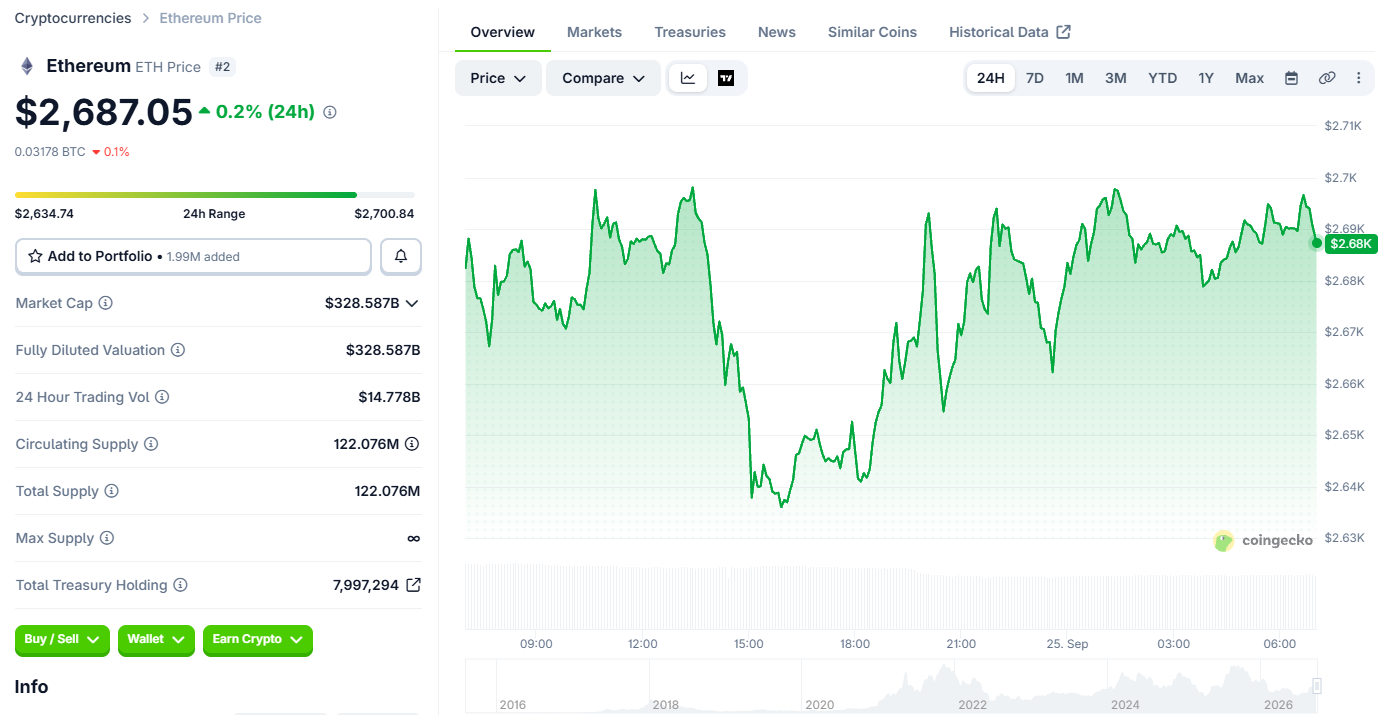This screenshot has height=715, width=1387.
Task: Select 3M time range
Action: (x=1116, y=78)
